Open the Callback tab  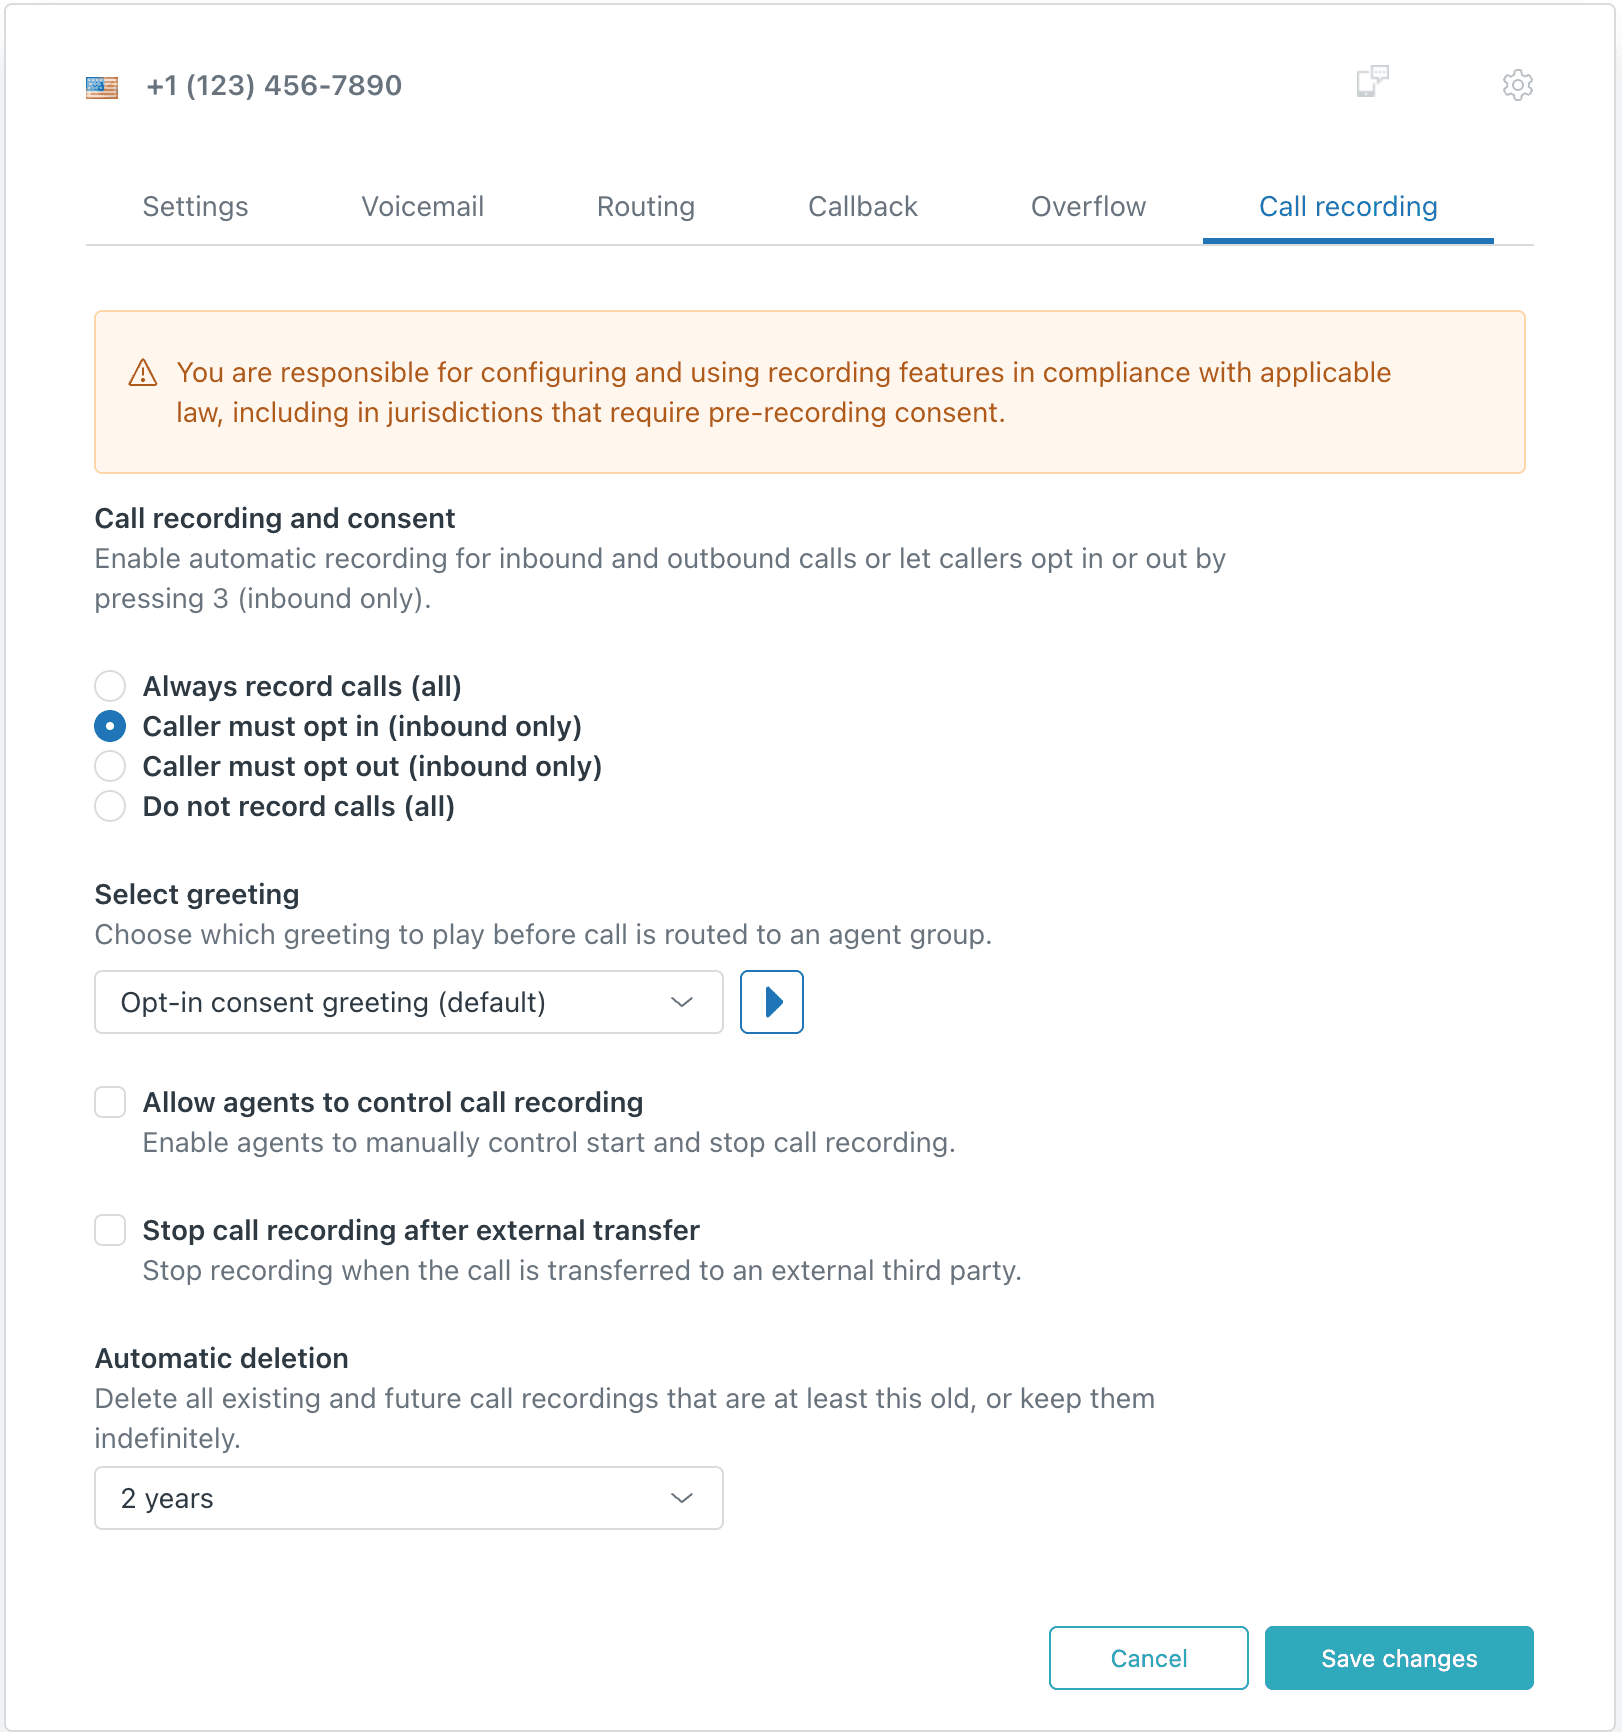(862, 206)
